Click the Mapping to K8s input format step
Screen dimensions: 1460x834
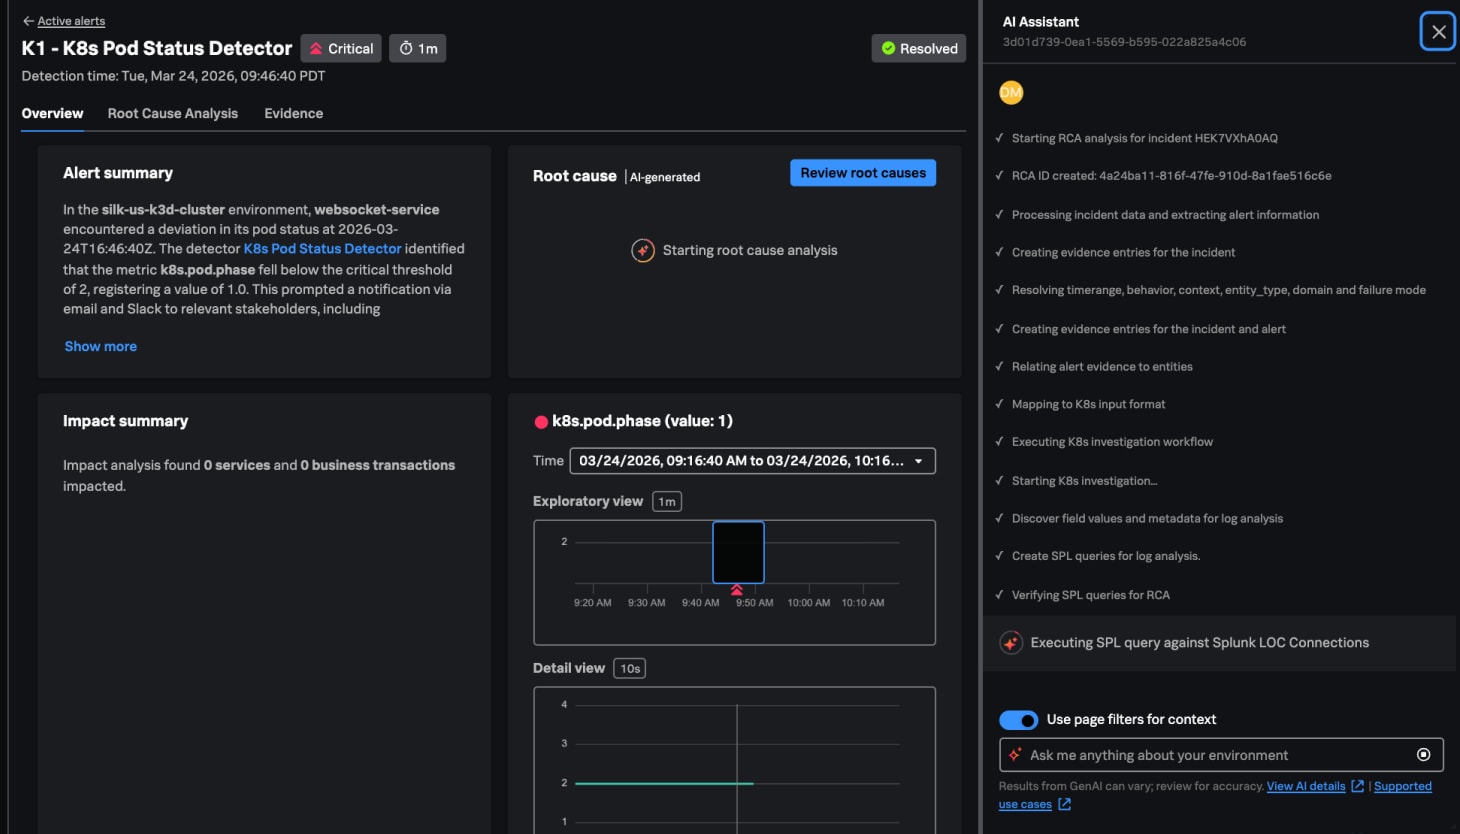[1088, 405]
